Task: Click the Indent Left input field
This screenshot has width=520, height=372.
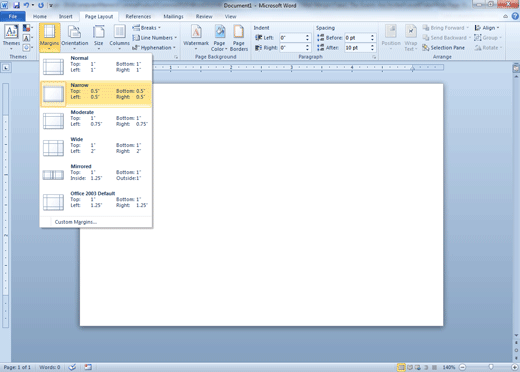Action: tap(292, 38)
